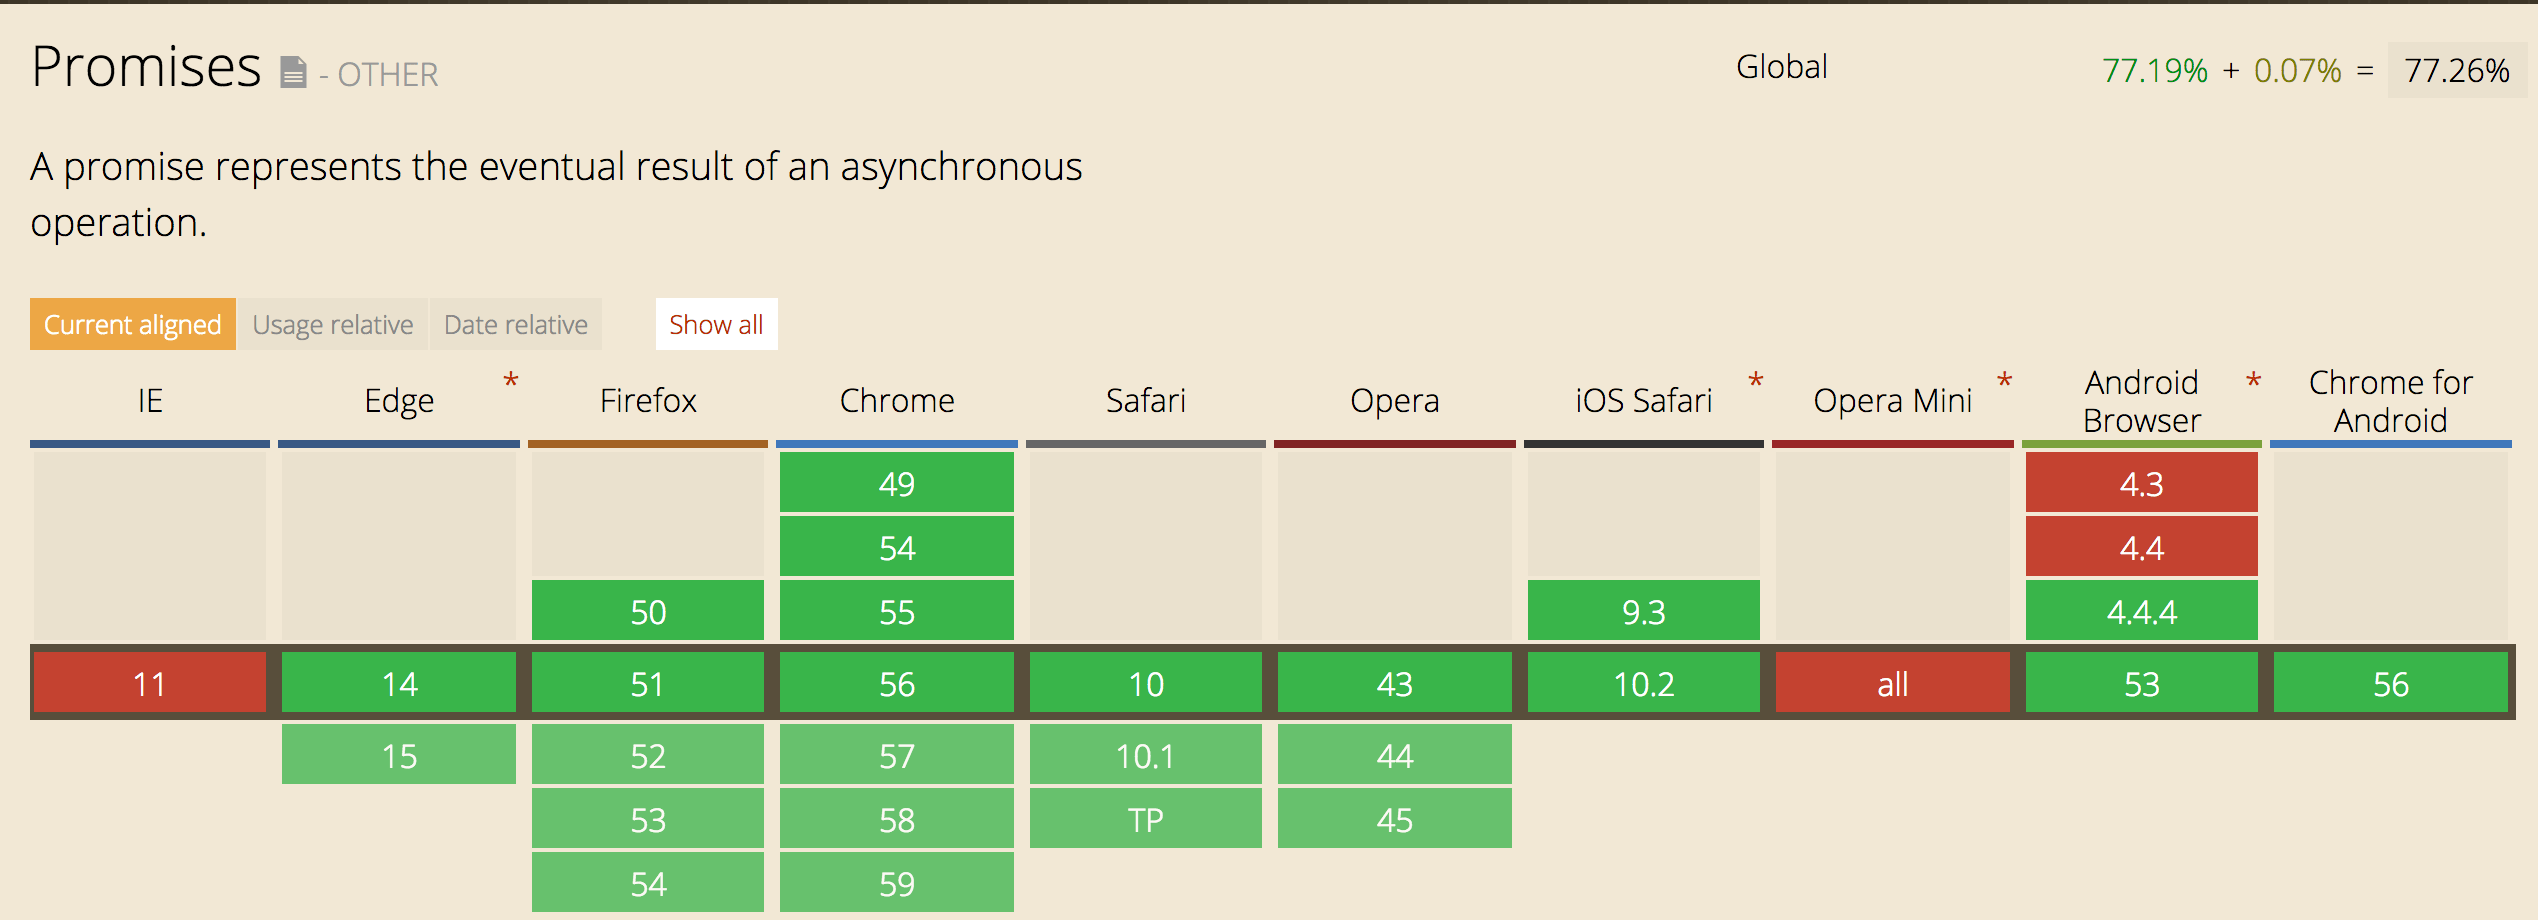Select the Chrome 59 cell

[897, 883]
